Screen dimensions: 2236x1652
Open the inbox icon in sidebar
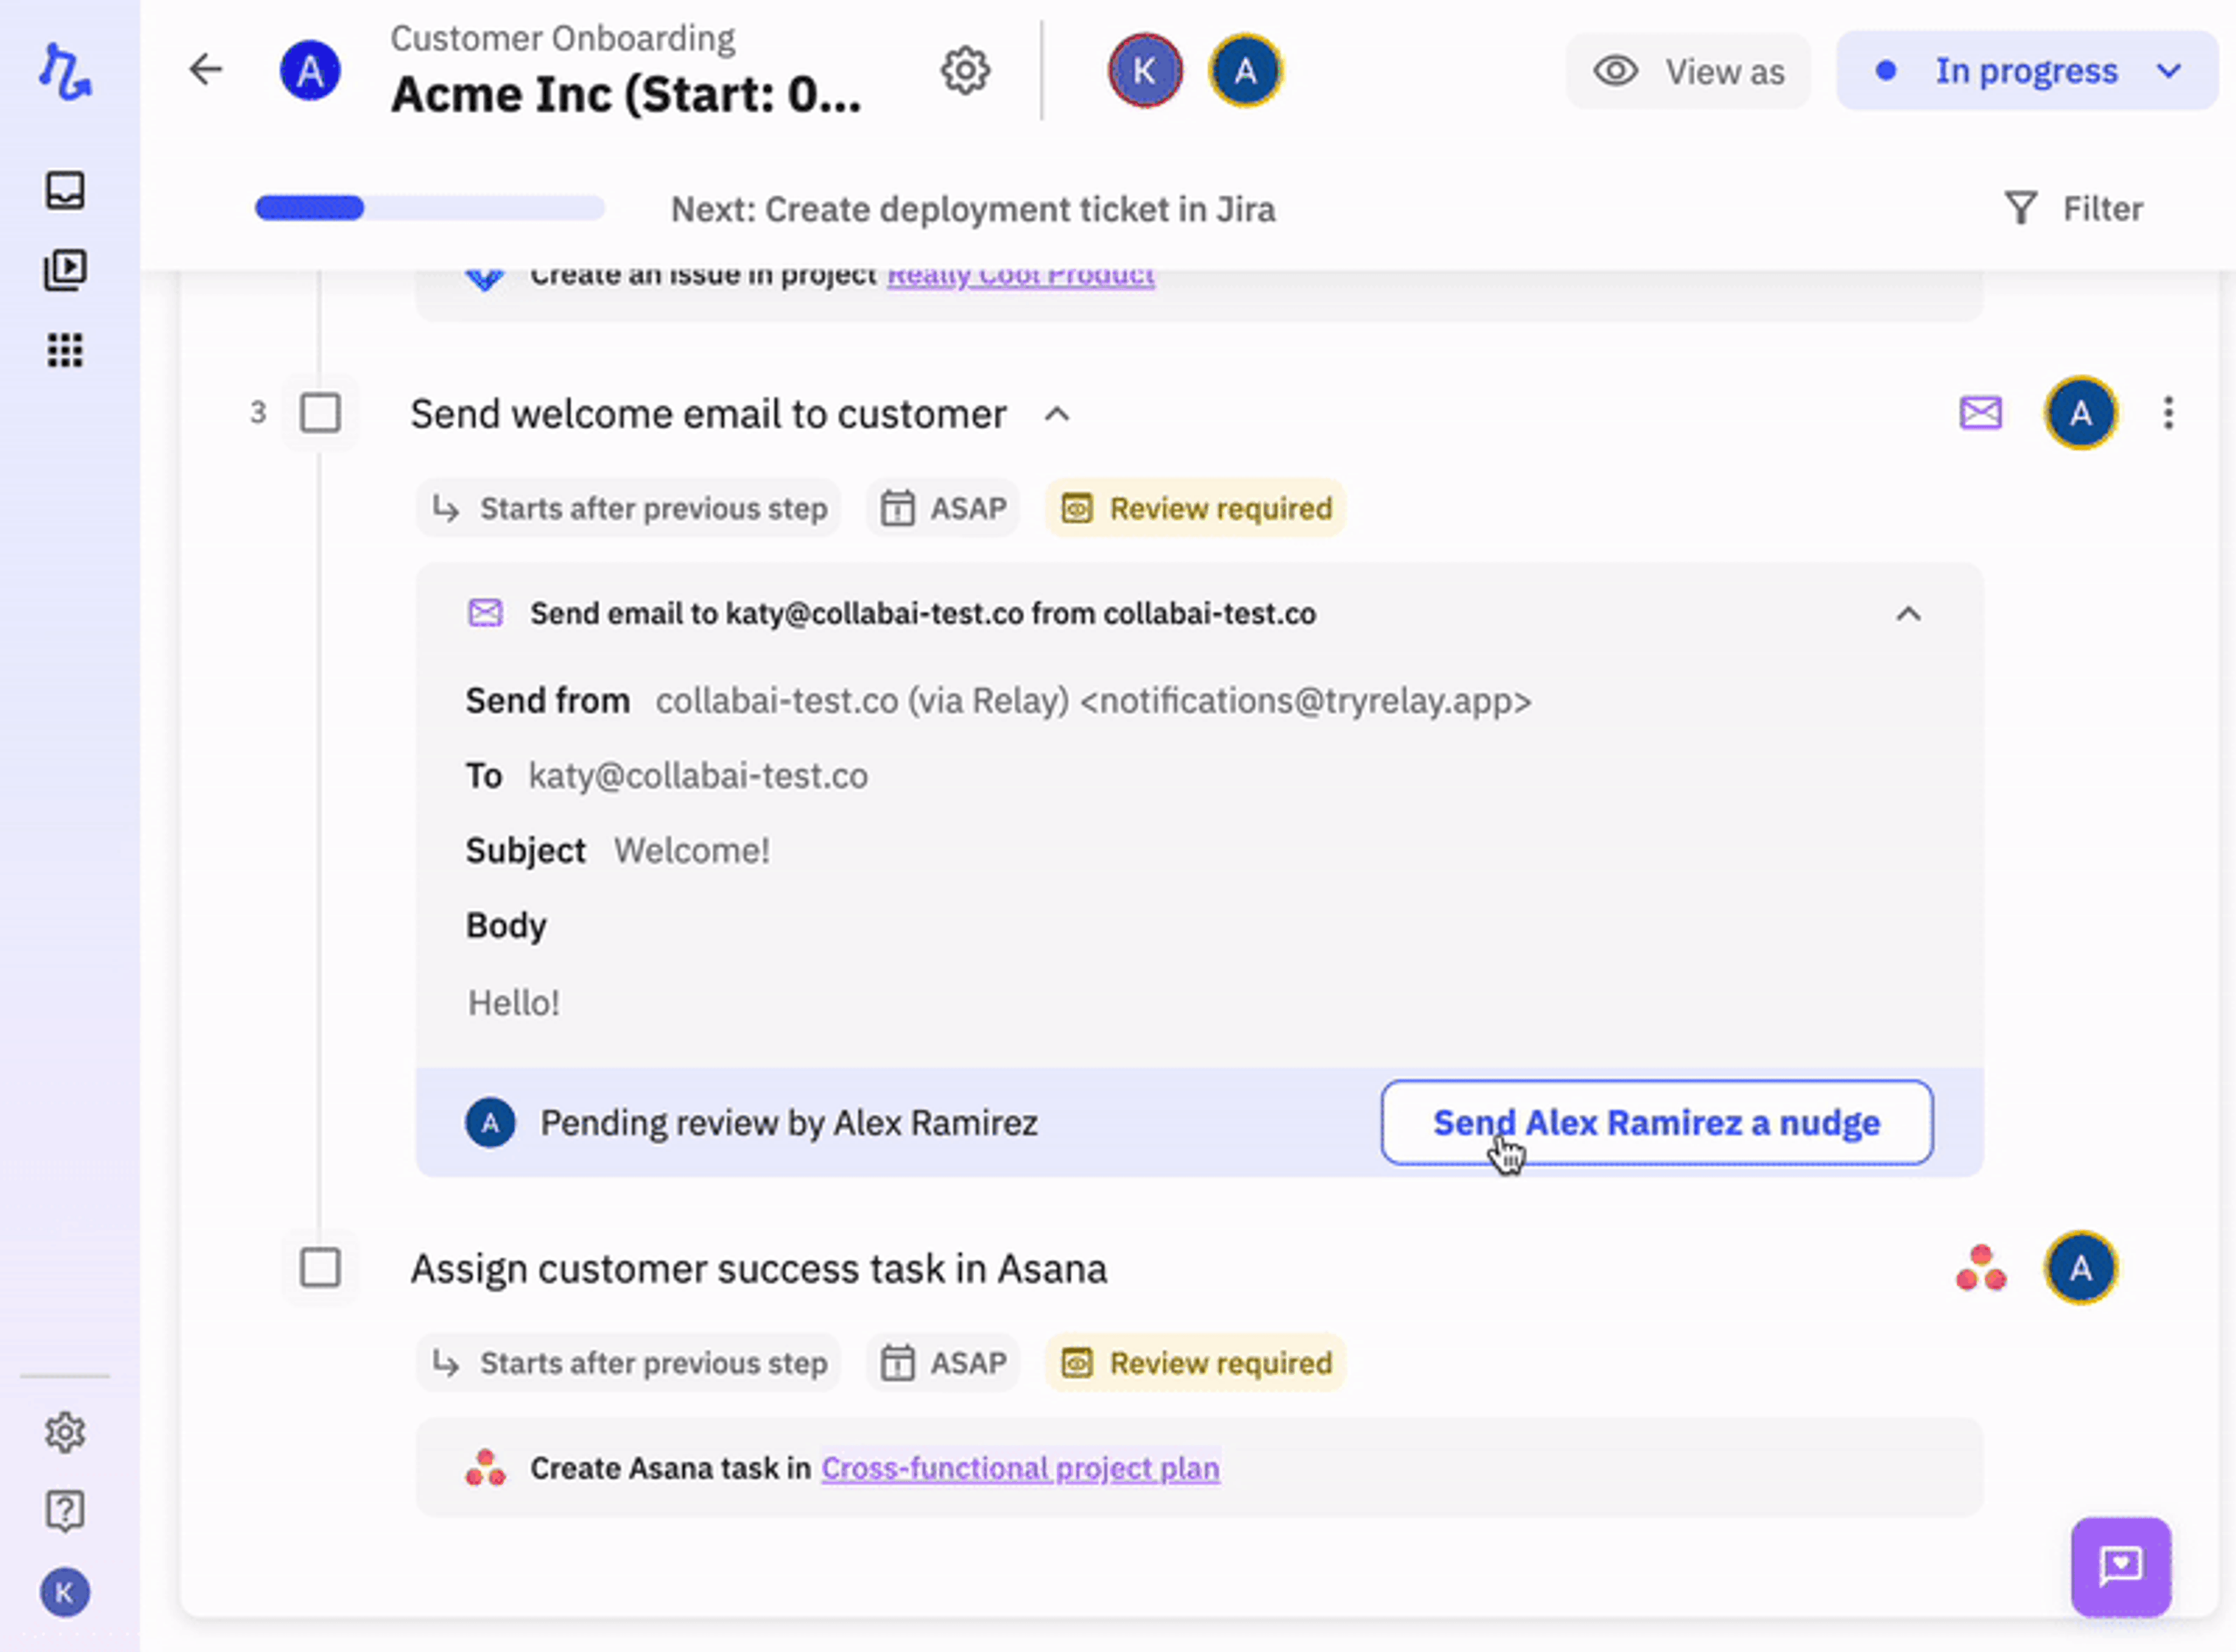pyautogui.click(x=65, y=190)
